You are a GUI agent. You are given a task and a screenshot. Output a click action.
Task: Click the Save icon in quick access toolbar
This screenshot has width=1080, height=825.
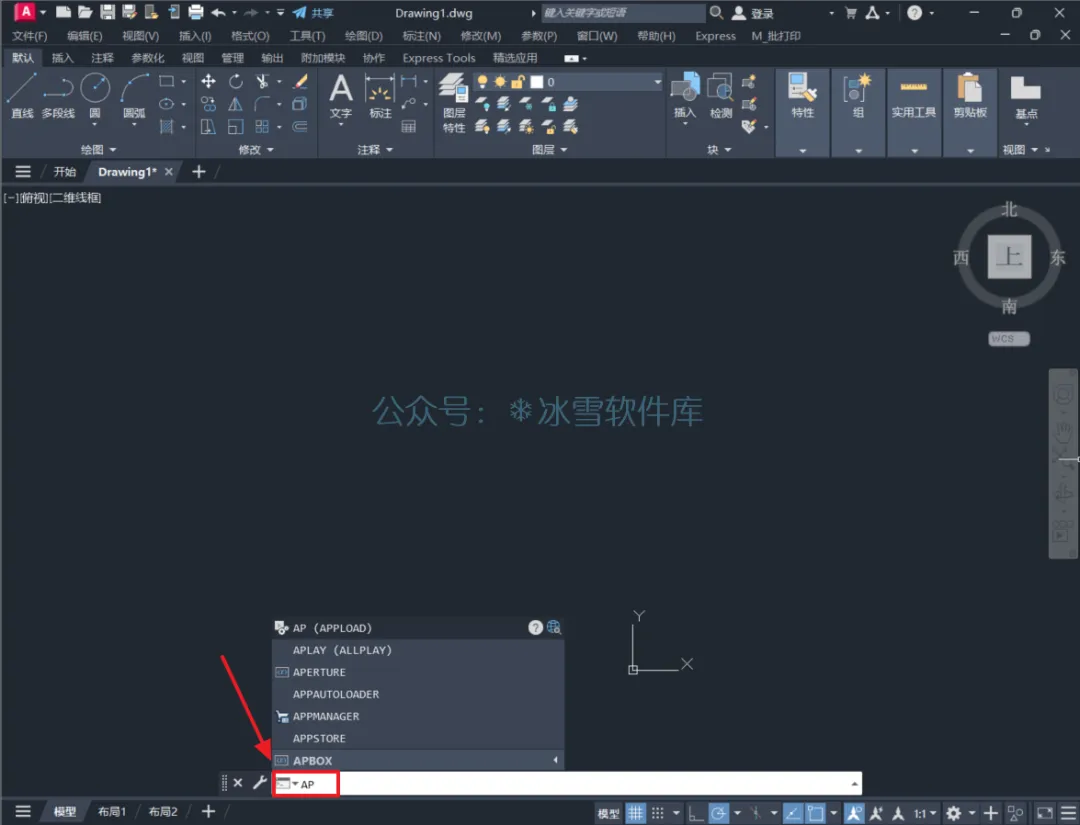pyautogui.click(x=107, y=12)
